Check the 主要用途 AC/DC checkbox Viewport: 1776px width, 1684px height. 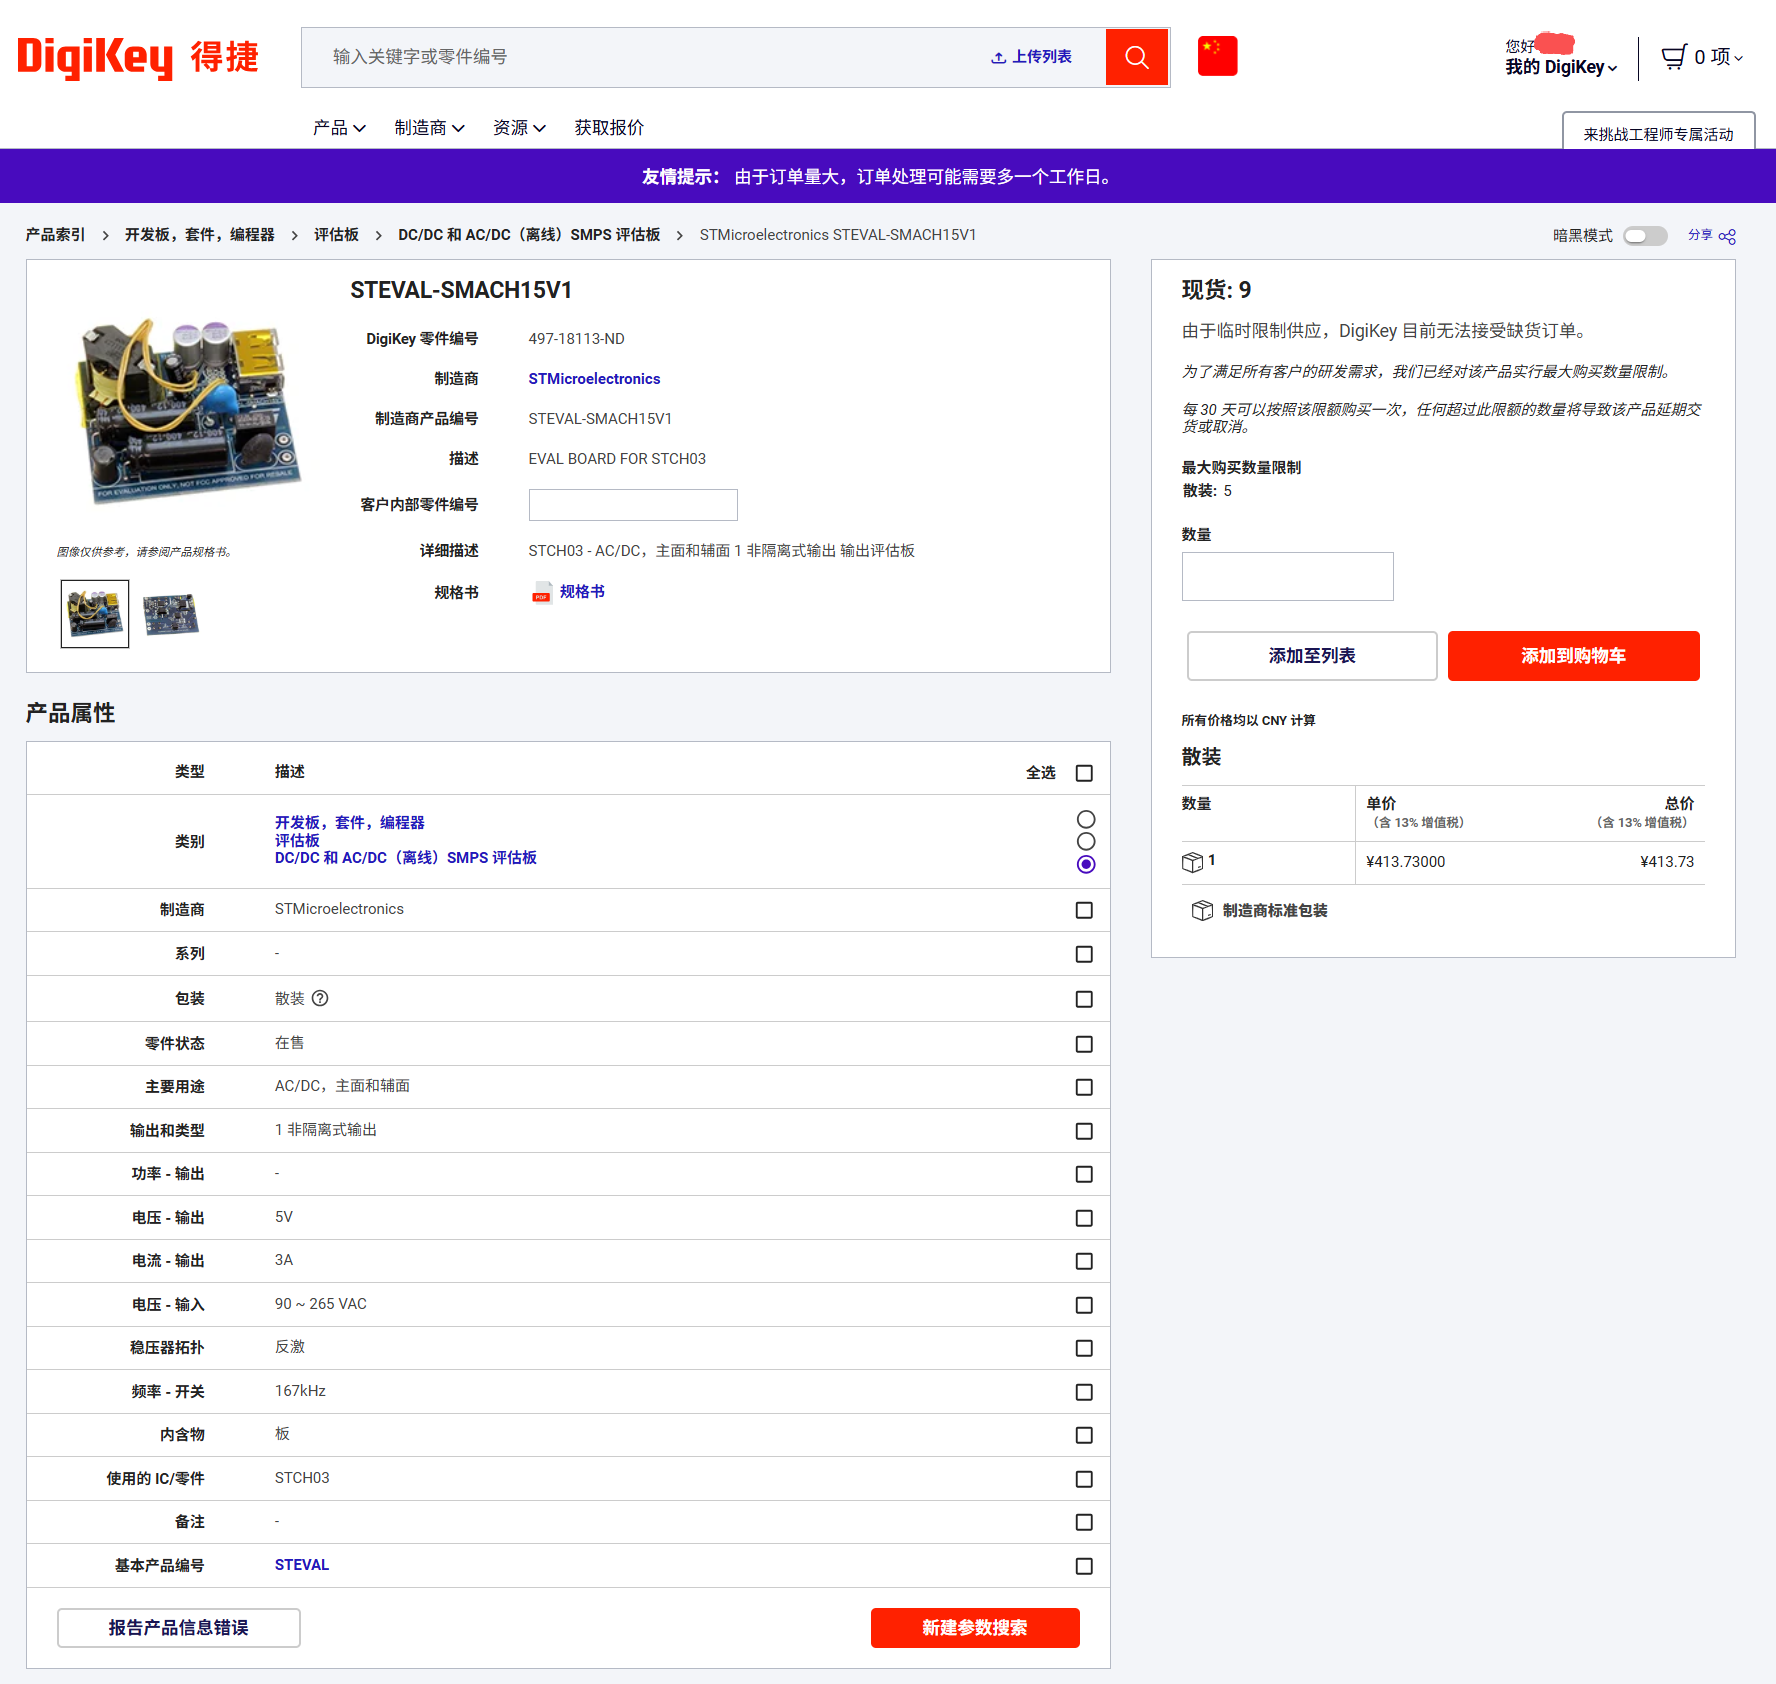point(1084,1087)
